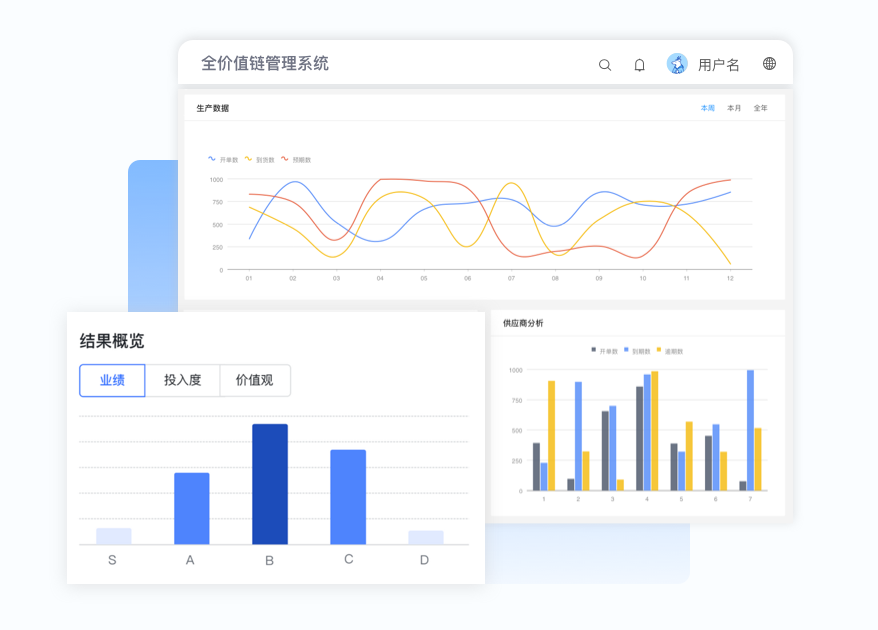Viewport: 878px width, 630px height.
Task: Click the faint D bar
Action: pyautogui.click(x=426, y=538)
